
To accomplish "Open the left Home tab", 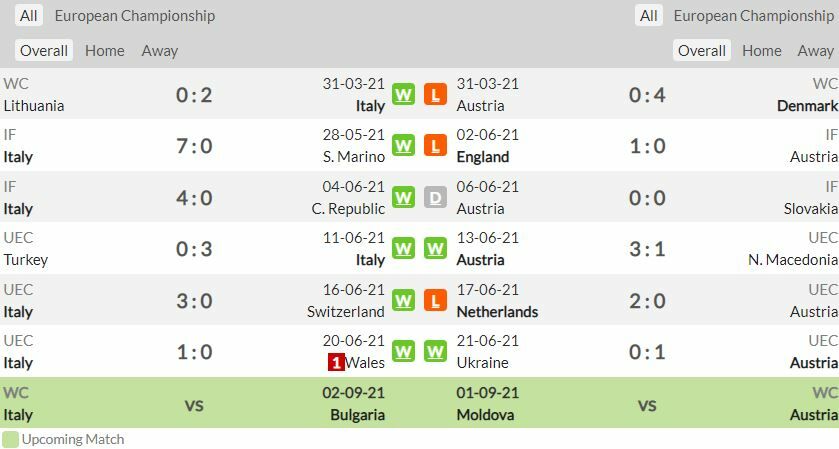I will 105,51.
